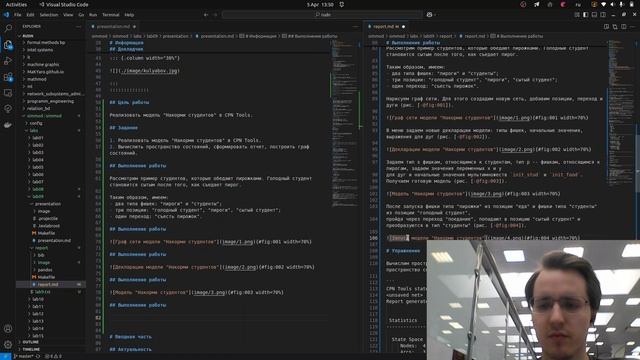Open the Extensions view
This screenshot has height=360, width=640.
[x=8, y=77]
